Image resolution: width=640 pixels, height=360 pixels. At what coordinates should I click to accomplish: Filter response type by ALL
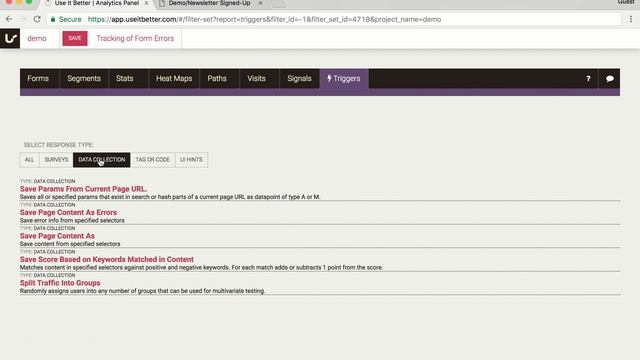pos(29,160)
